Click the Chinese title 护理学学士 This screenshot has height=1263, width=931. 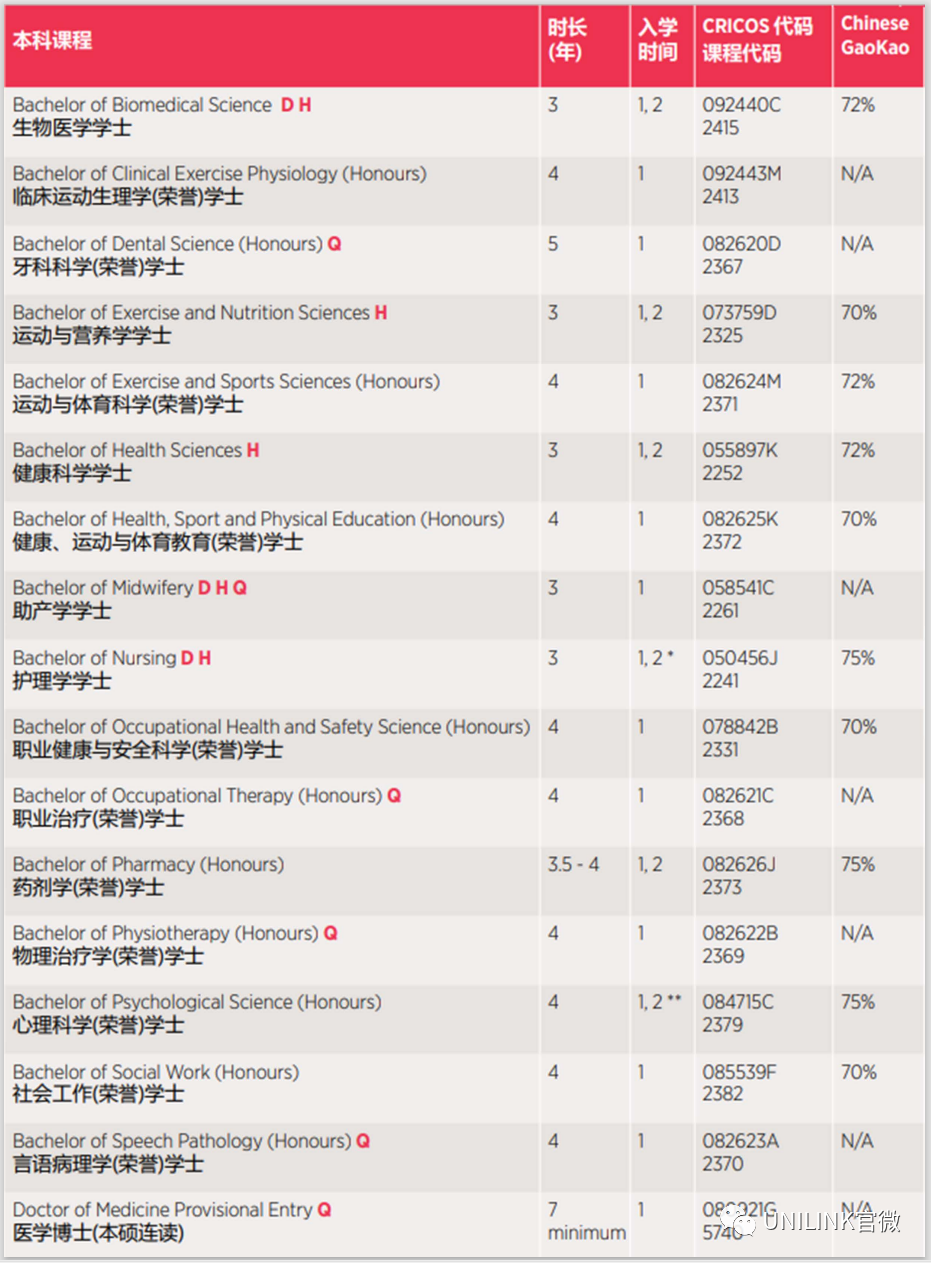click(x=62, y=682)
